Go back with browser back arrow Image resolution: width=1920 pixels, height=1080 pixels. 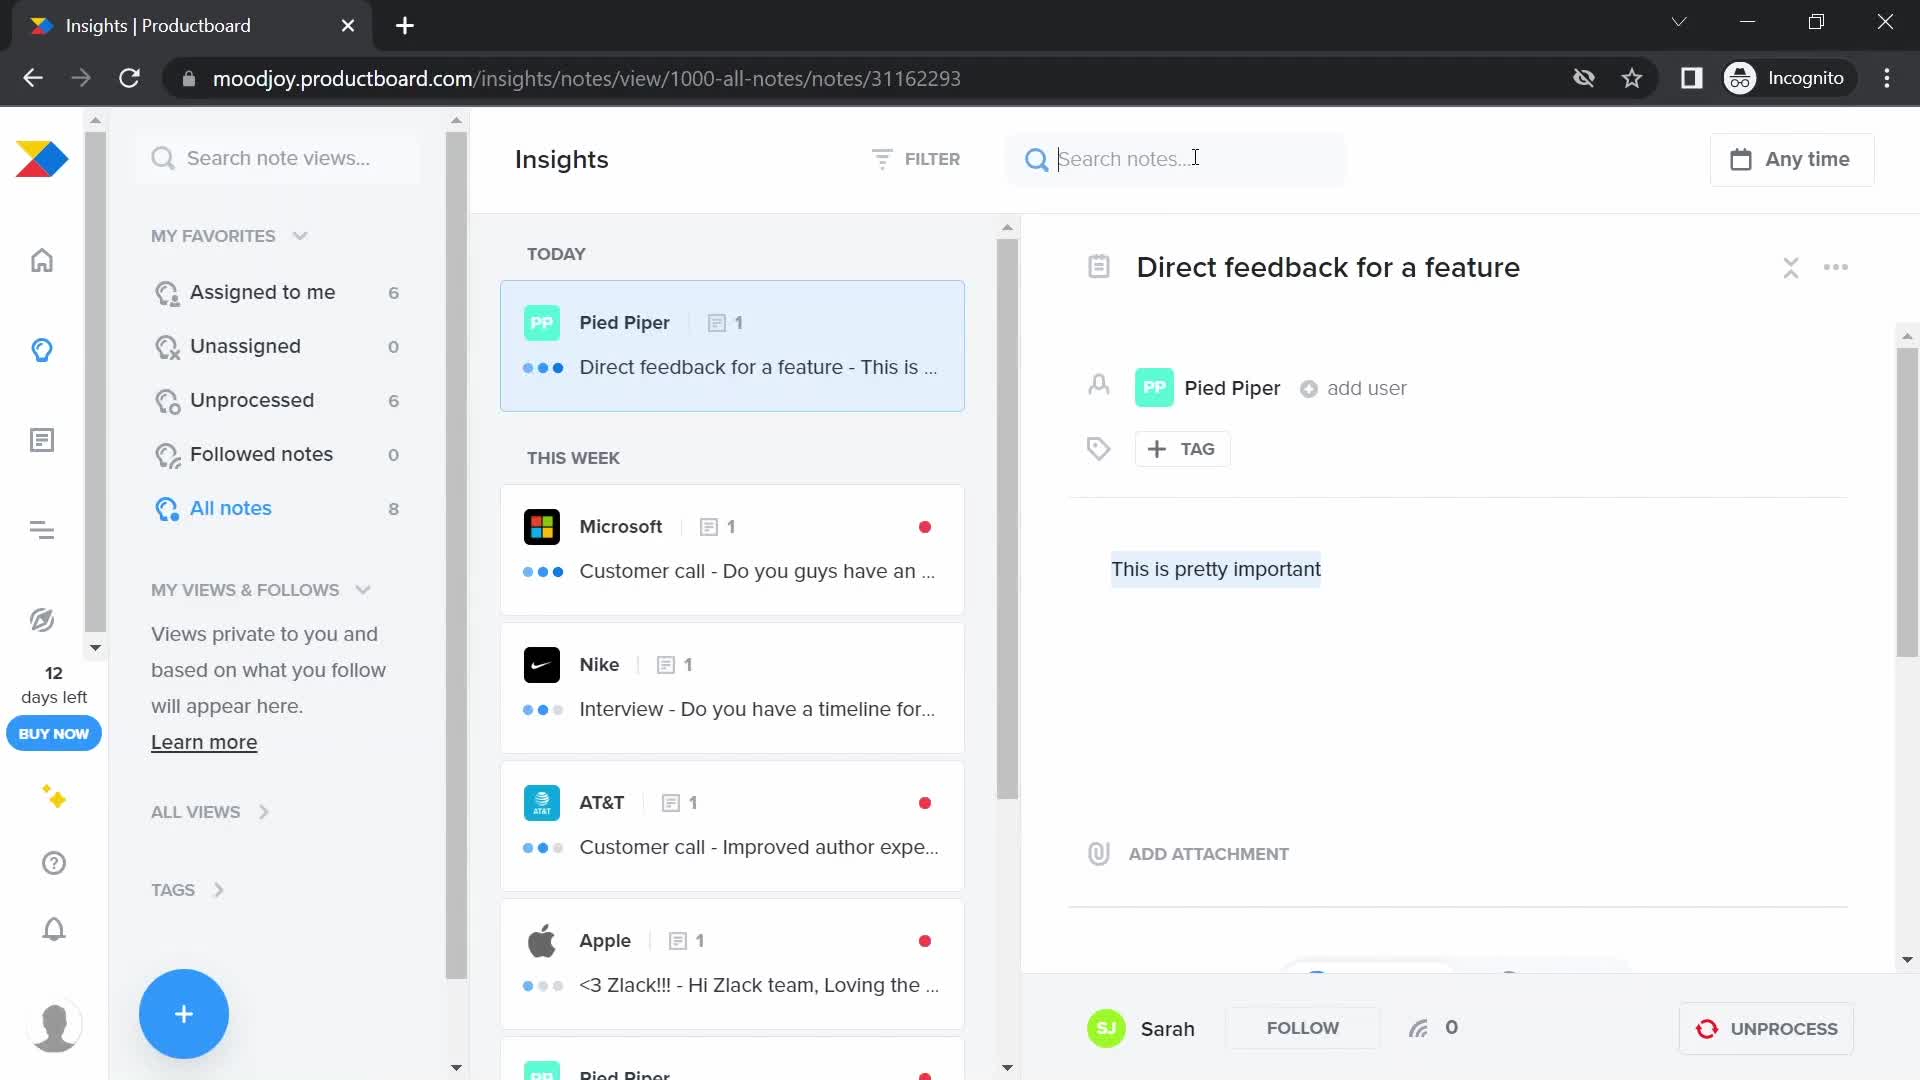pyautogui.click(x=33, y=78)
